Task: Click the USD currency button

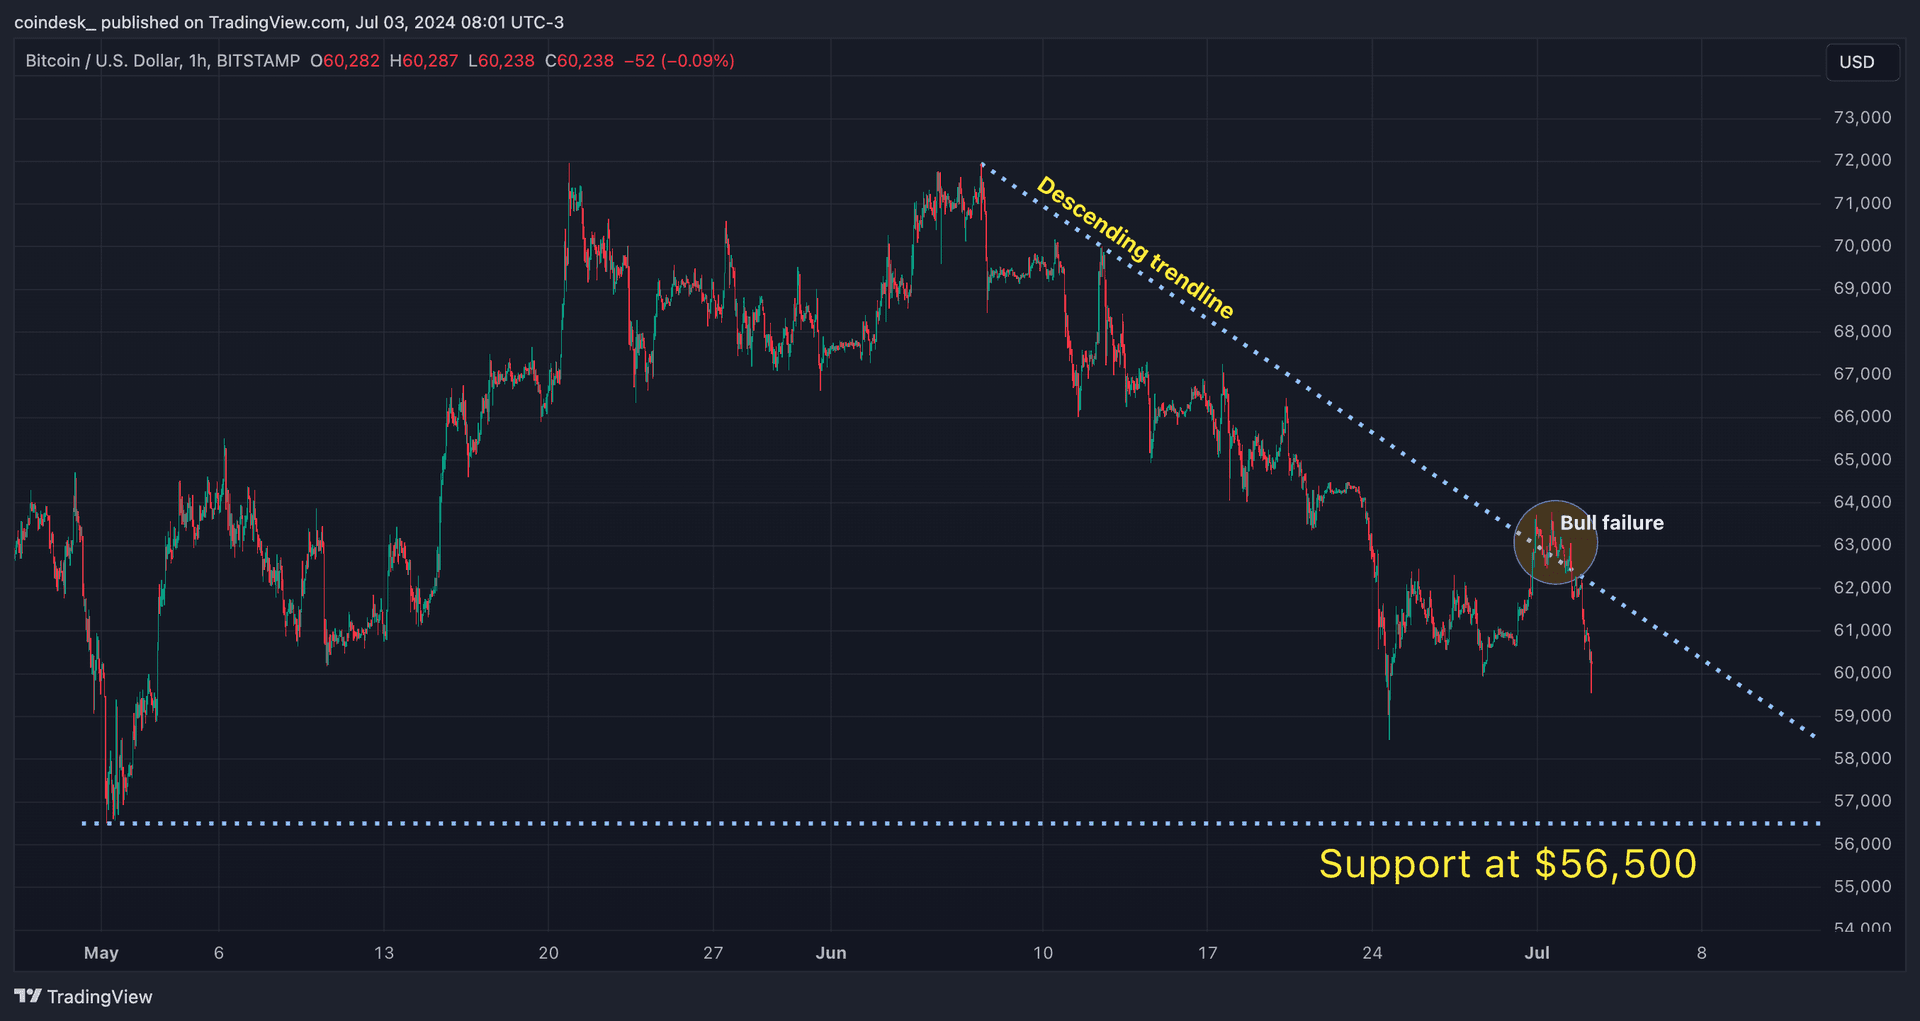Action: point(1861,62)
